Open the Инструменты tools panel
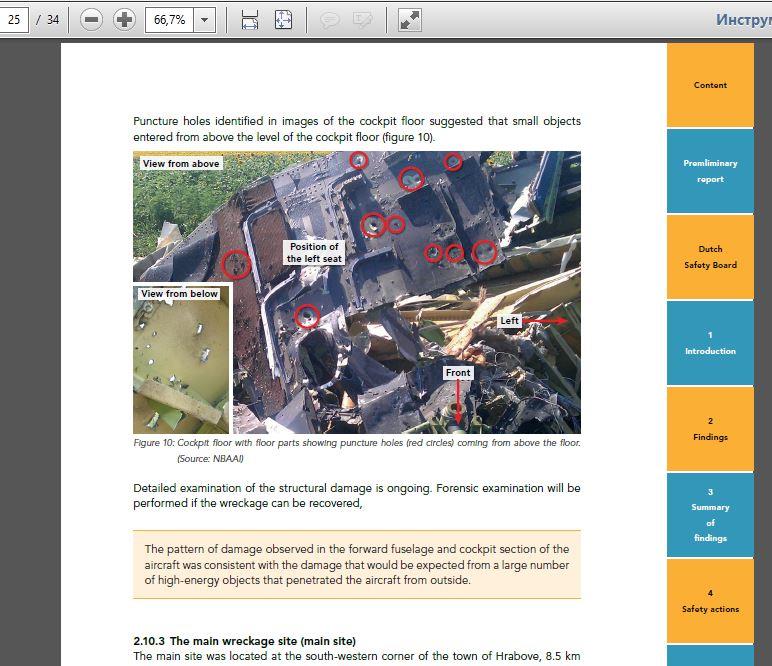Image resolution: width=772 pixels, height=666 pixels. coord(743,20)
